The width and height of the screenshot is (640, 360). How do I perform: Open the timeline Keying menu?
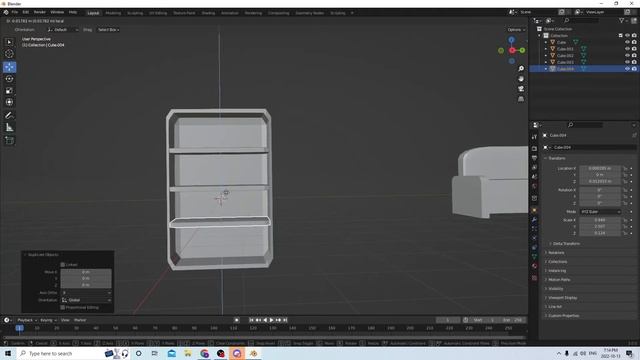coord(48,320)
